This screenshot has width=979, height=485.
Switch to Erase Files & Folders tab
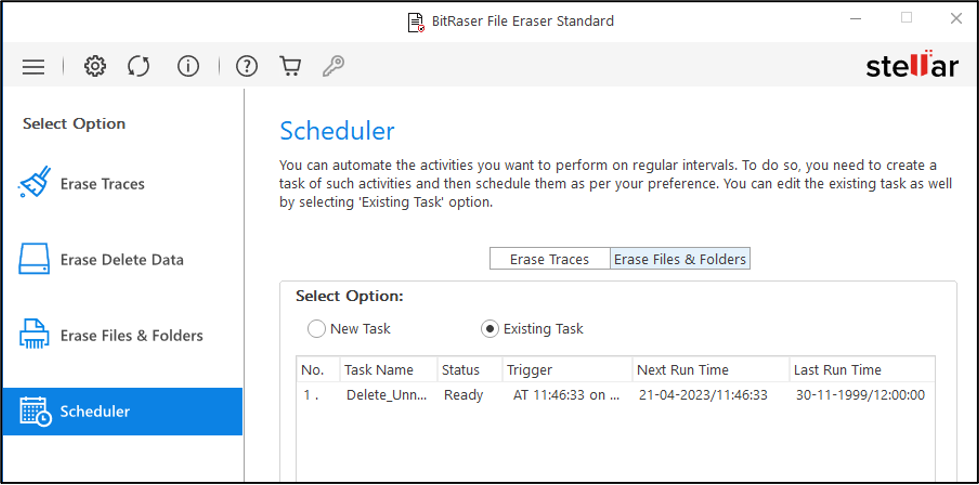click(x=680, y=259)
